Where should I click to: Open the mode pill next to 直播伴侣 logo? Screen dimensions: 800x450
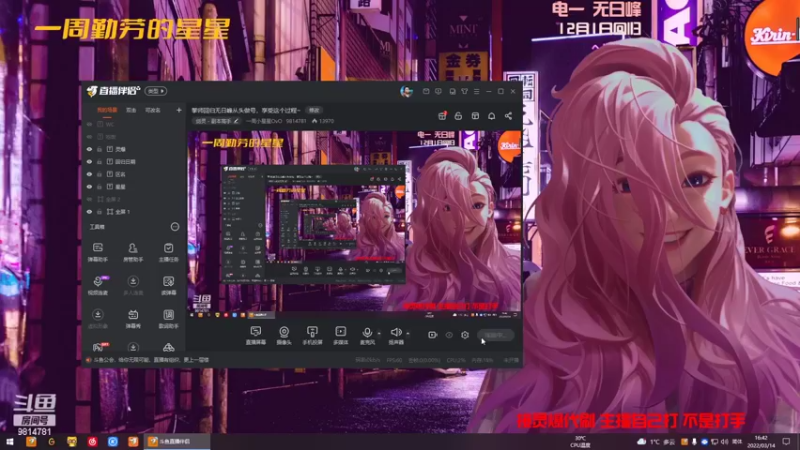click(156, 91)
